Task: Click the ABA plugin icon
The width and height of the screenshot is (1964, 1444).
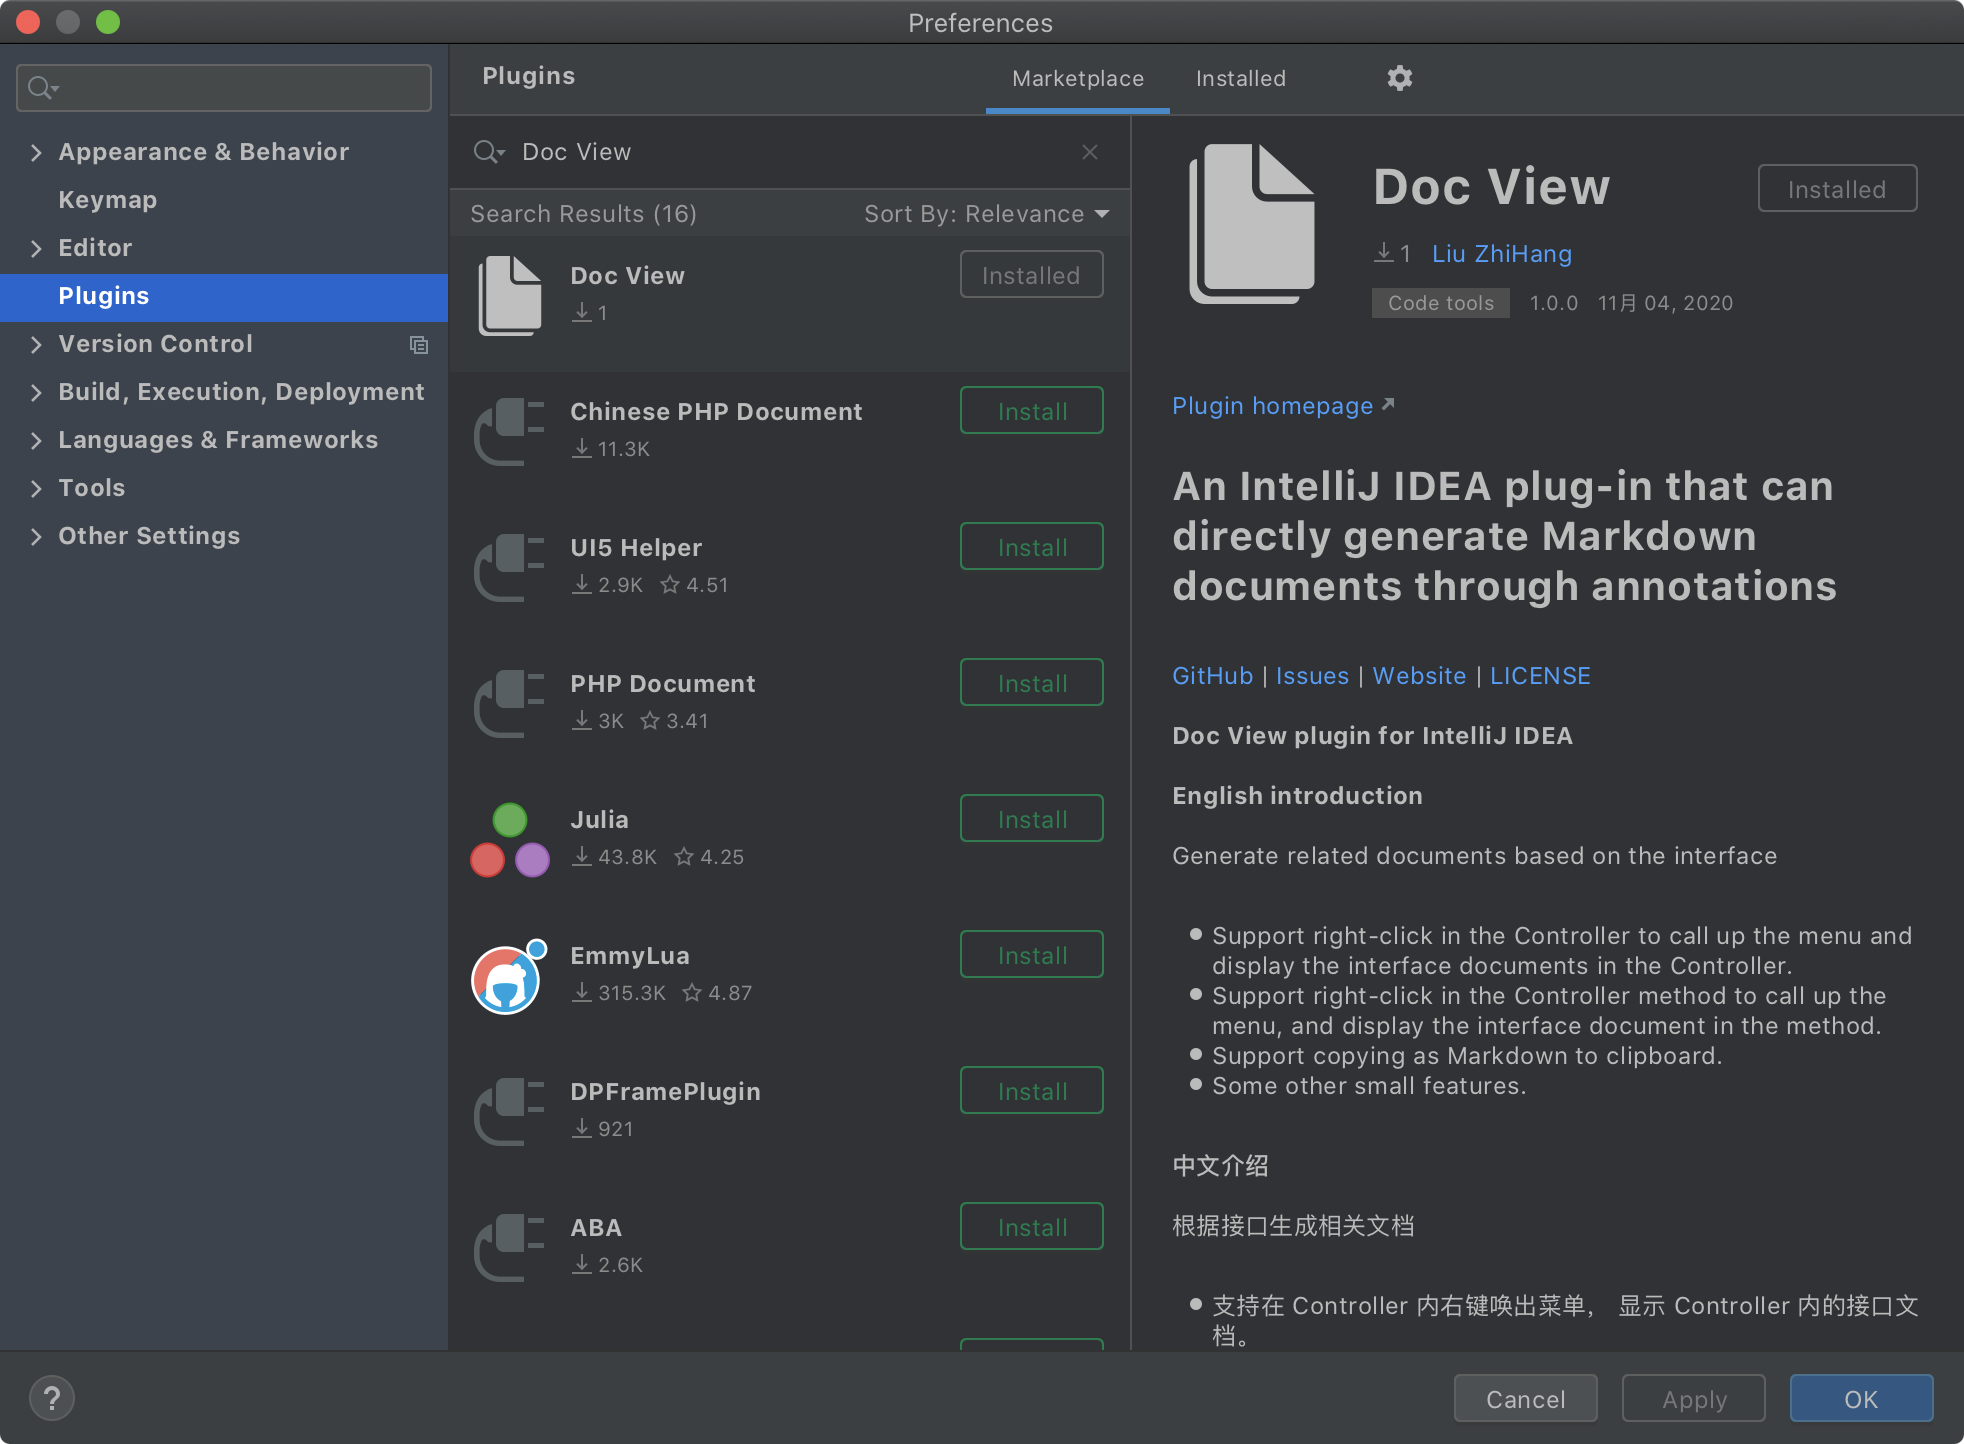Action: tap(510, 1248)
